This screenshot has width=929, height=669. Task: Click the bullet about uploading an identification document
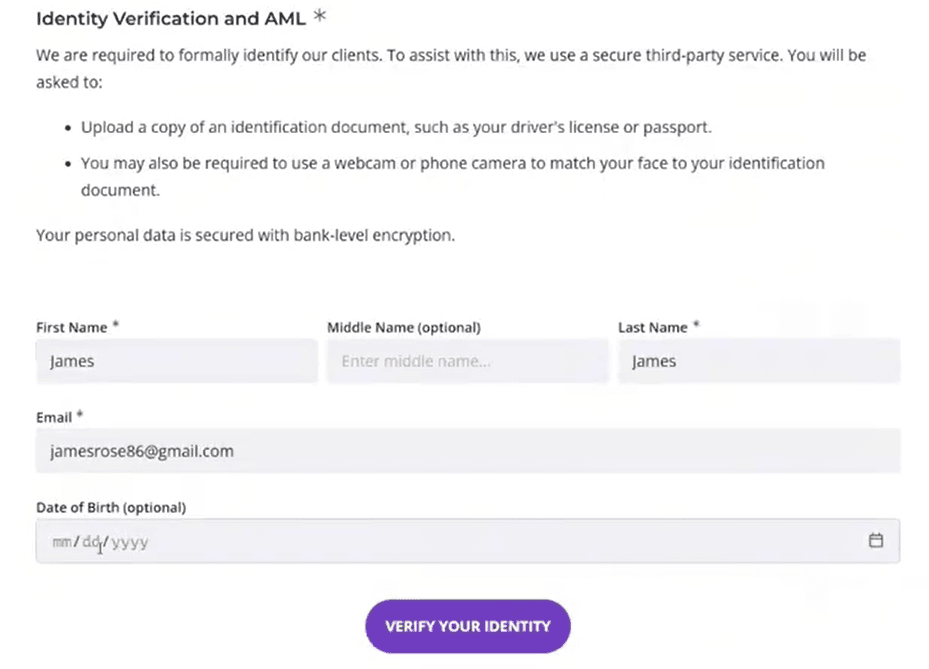397,128
